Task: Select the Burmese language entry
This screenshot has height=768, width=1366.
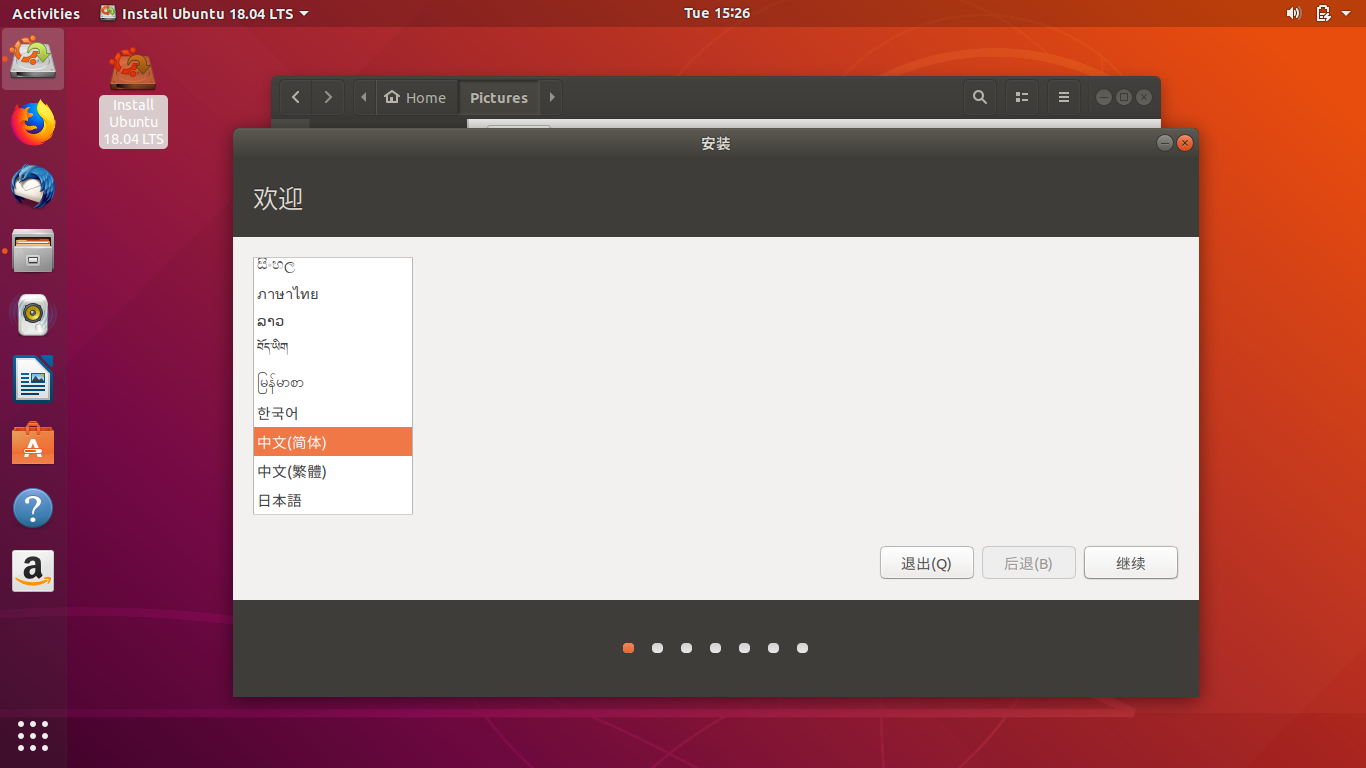Action: coord(333,382)
